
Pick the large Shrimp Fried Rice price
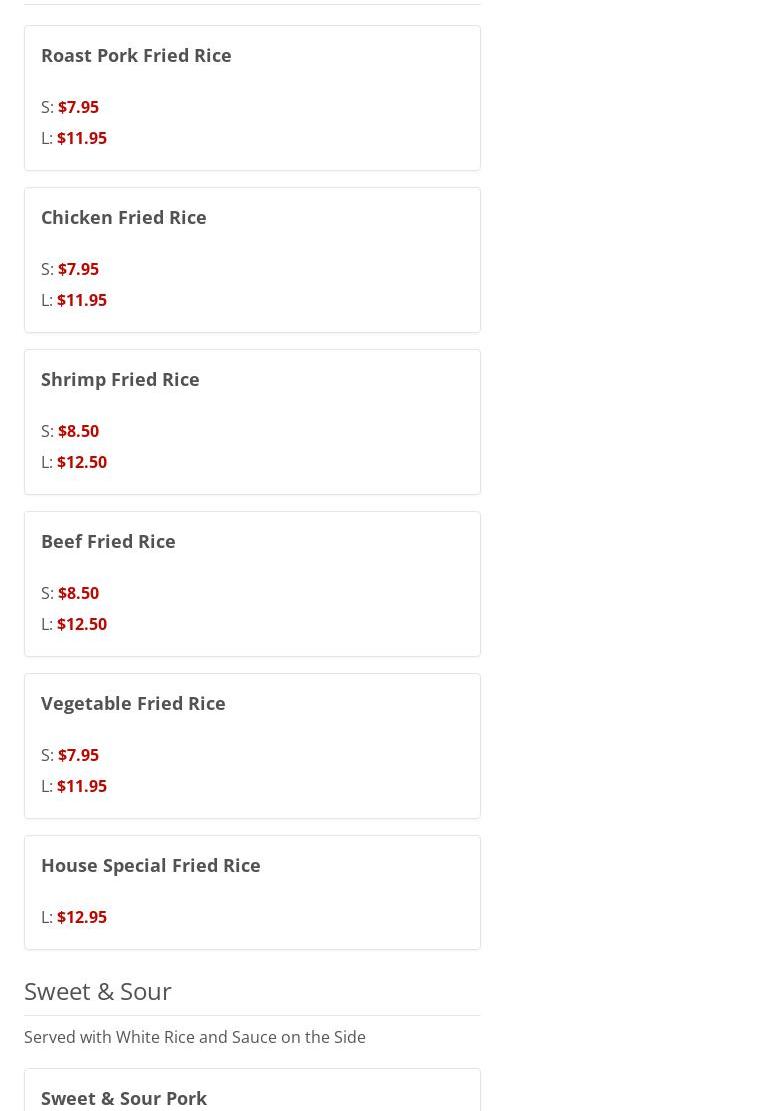point(81,462)
